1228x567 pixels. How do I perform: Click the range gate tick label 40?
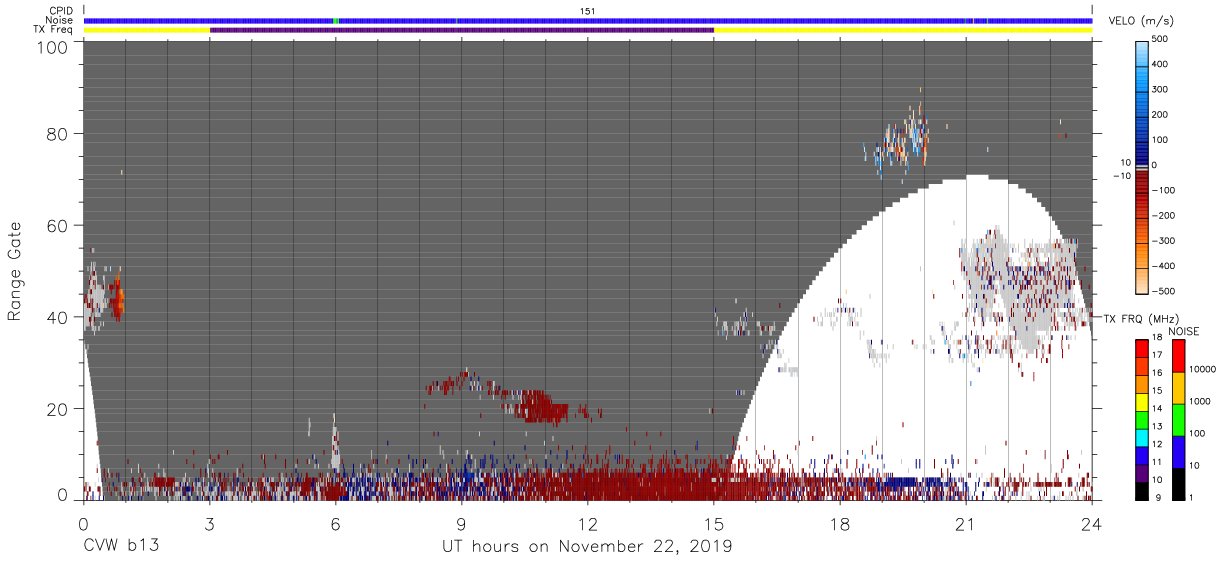[58, 317]
